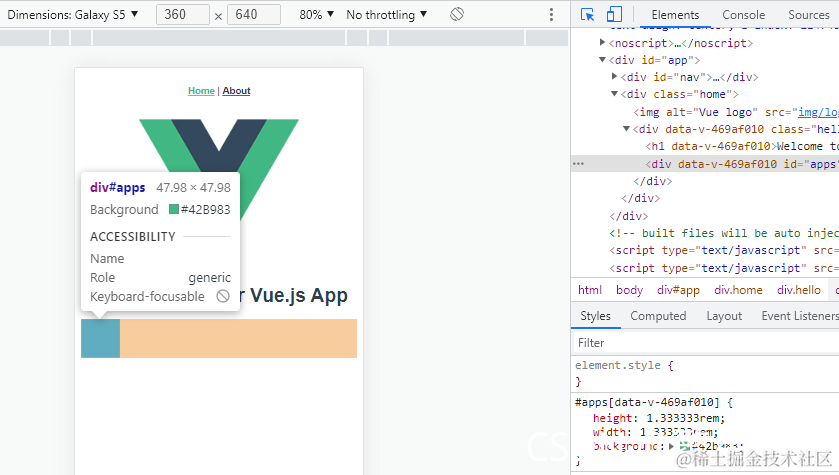The image size is (839, 475).
Task: Open the Layout pane tab
Action: (x=724, y=316)
